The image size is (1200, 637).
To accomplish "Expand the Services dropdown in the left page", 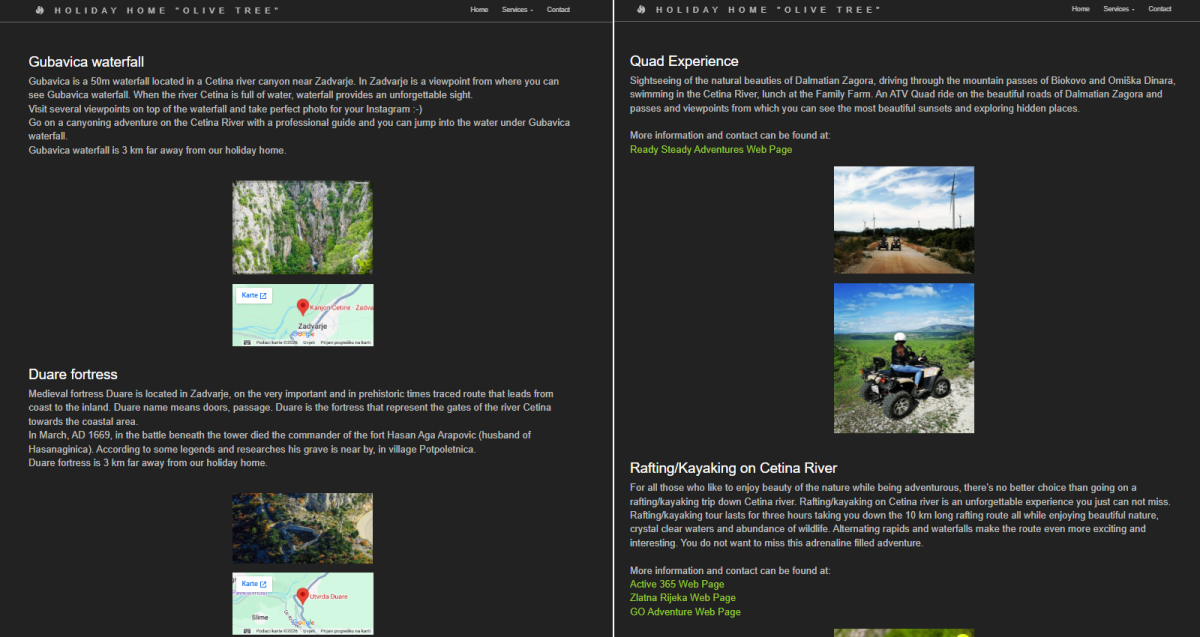I will click(x=517, y=10).
